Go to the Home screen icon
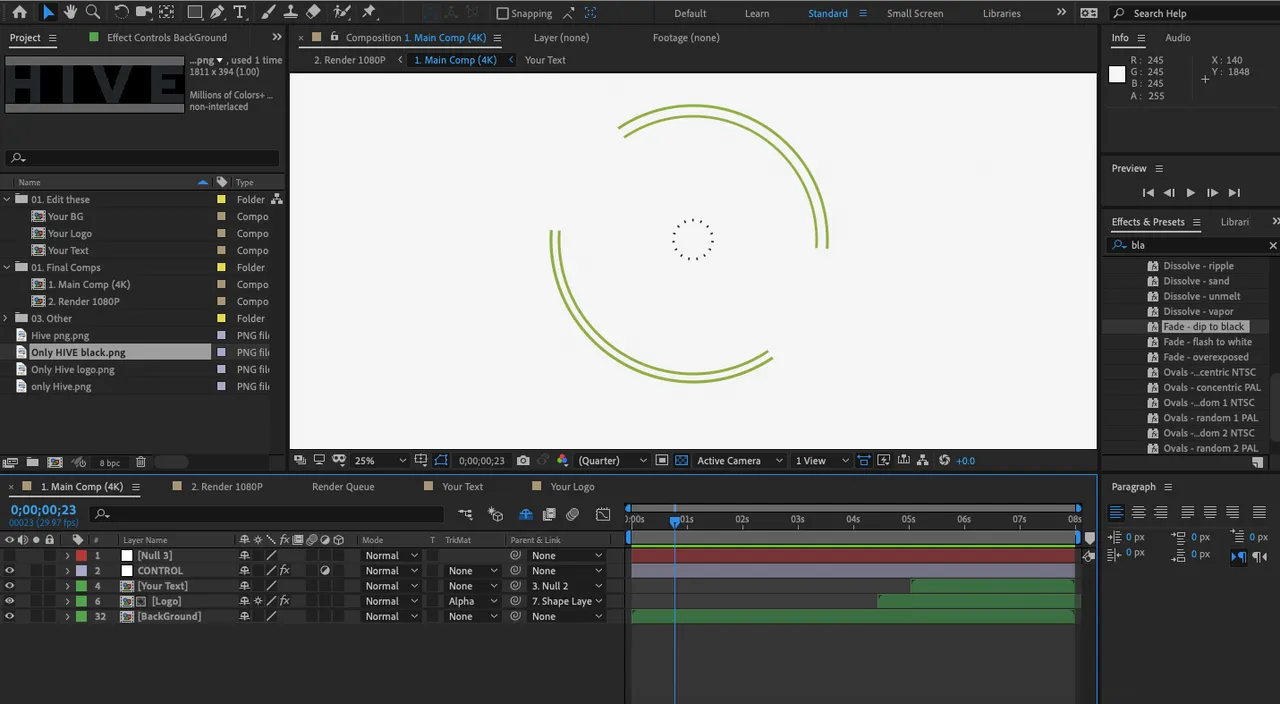Screen dimensions: 1280x704 pyautogui.click(x=19, y=12)
